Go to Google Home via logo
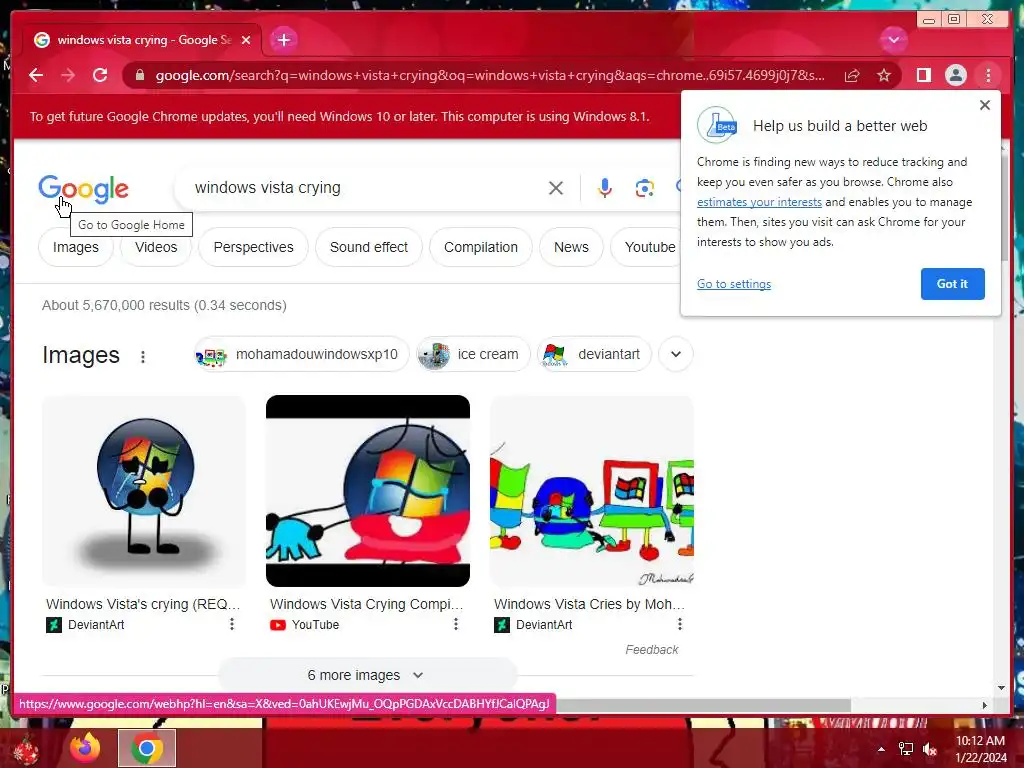The height and width of the screenshot is (768, 1024). click(x=83, y=189)
